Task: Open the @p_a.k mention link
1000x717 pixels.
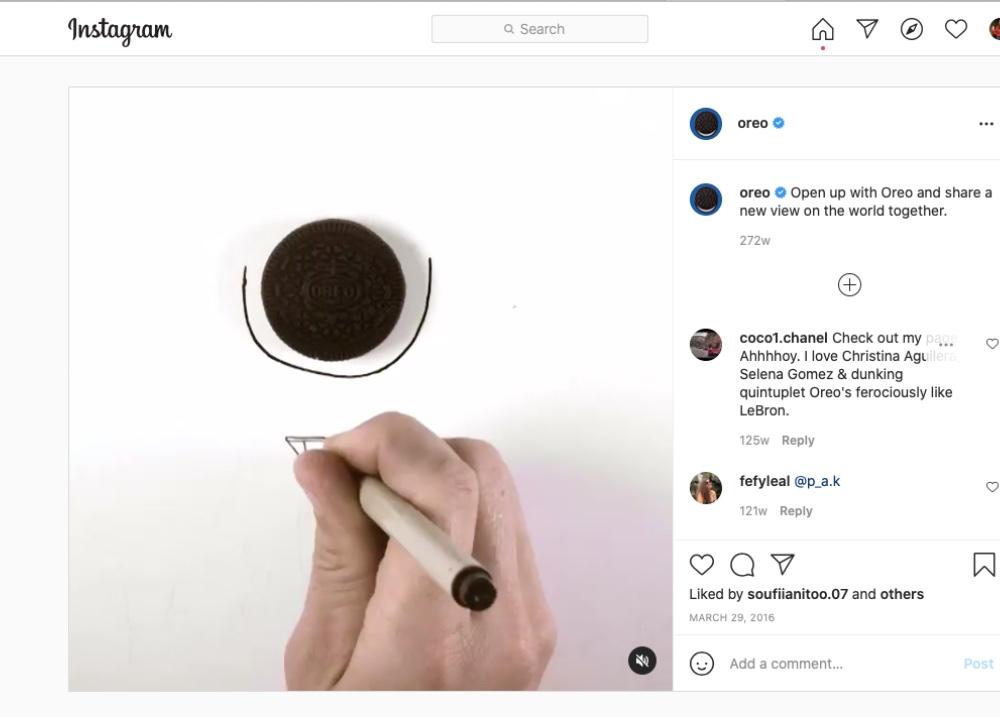Action: coord(817,482)
